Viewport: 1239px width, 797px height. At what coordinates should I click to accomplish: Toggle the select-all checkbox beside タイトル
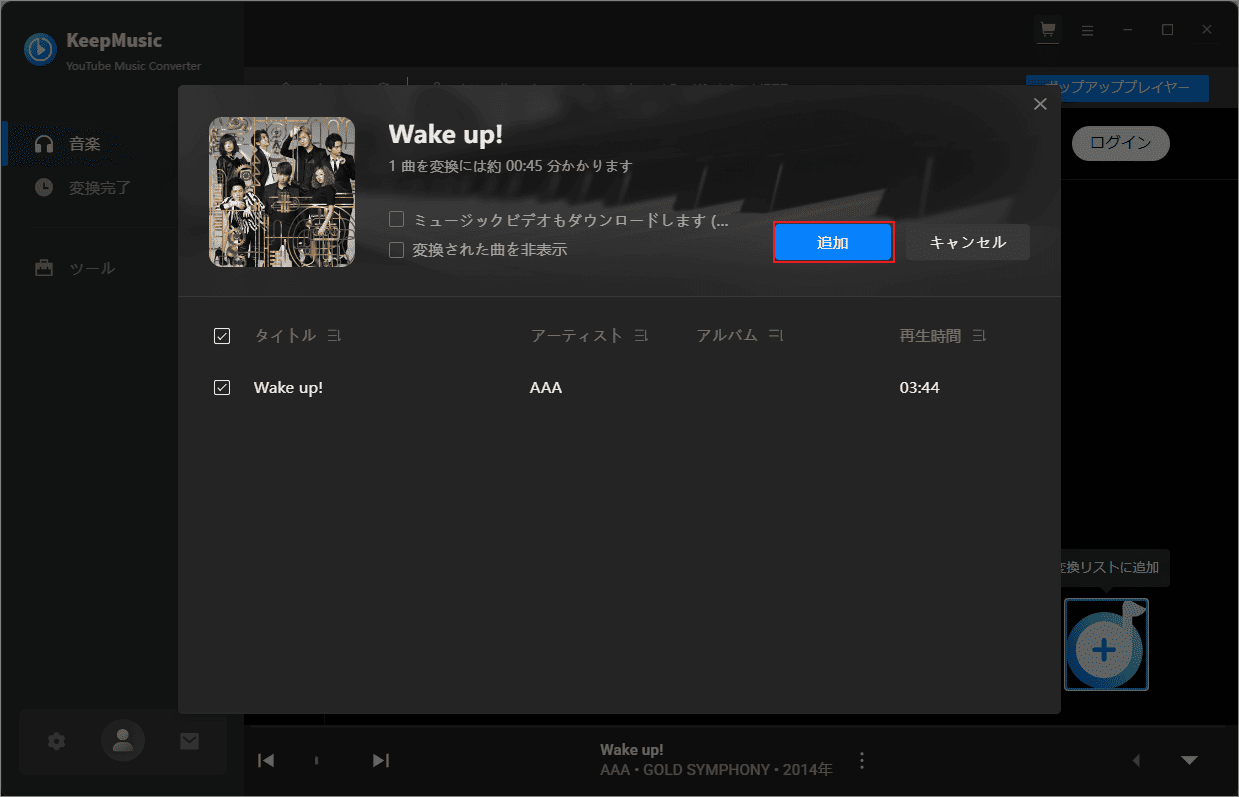pyautogui.click(x=222, y=336)
